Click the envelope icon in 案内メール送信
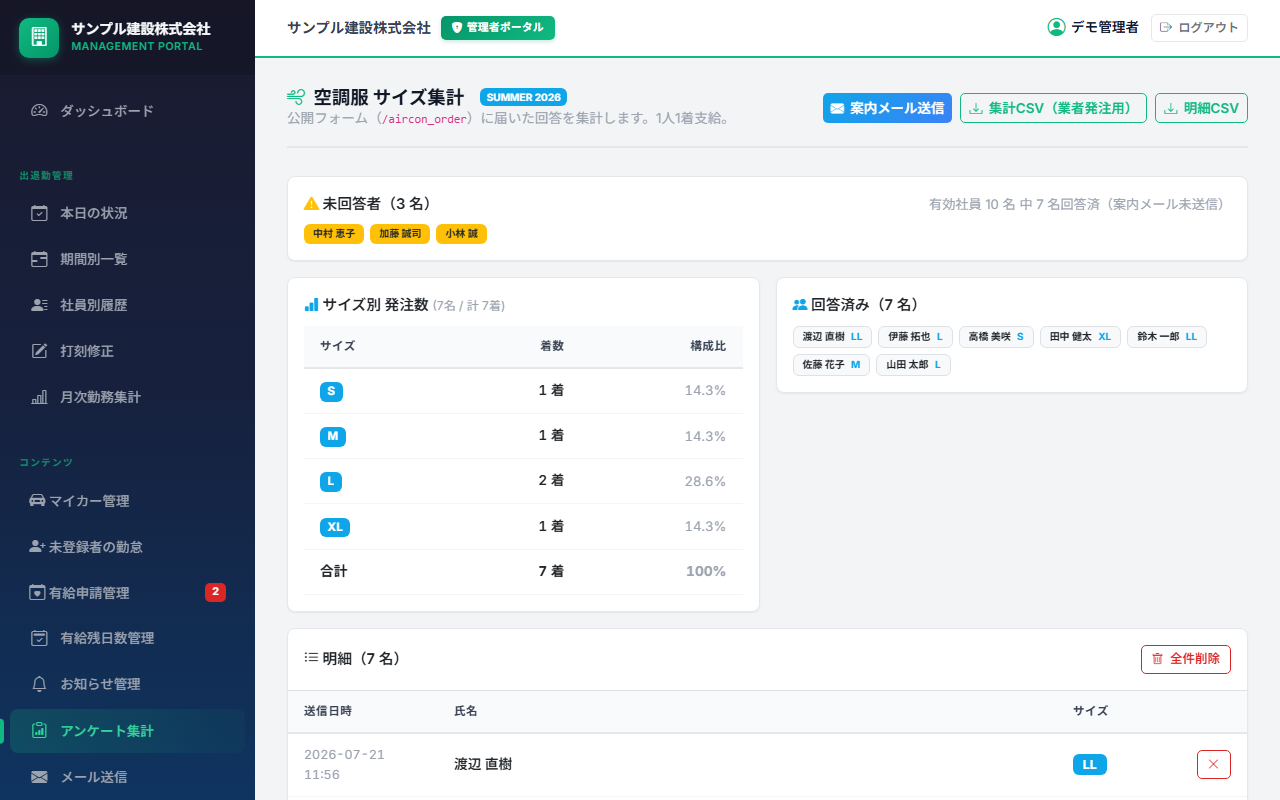 838,108
